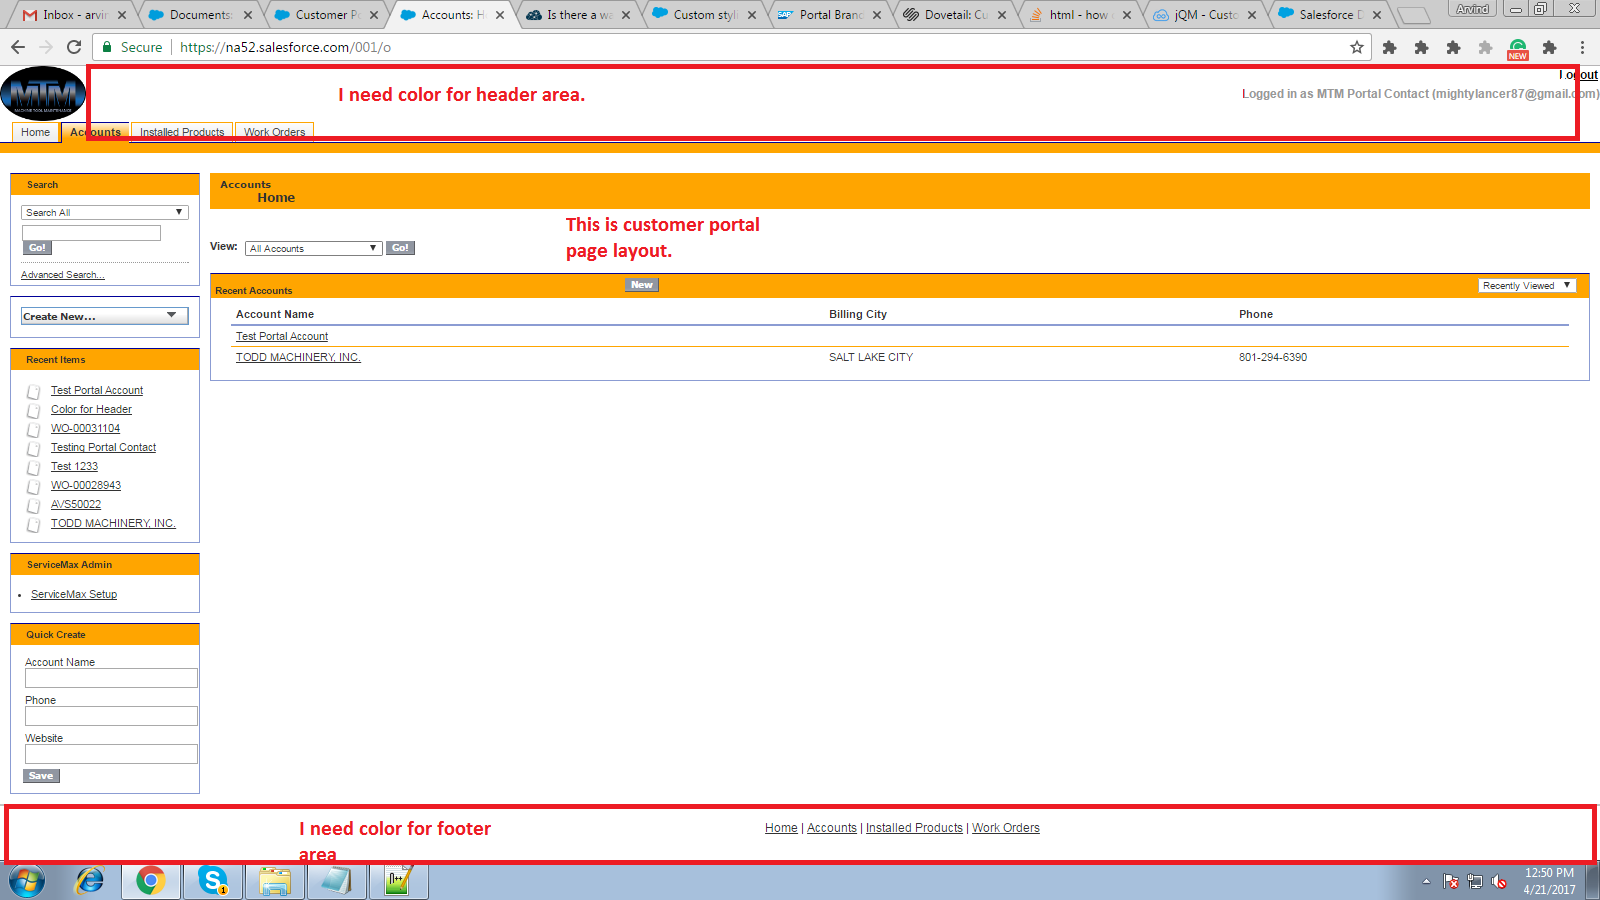Switch to the html - how browser tab

[x=1080, y=15]
